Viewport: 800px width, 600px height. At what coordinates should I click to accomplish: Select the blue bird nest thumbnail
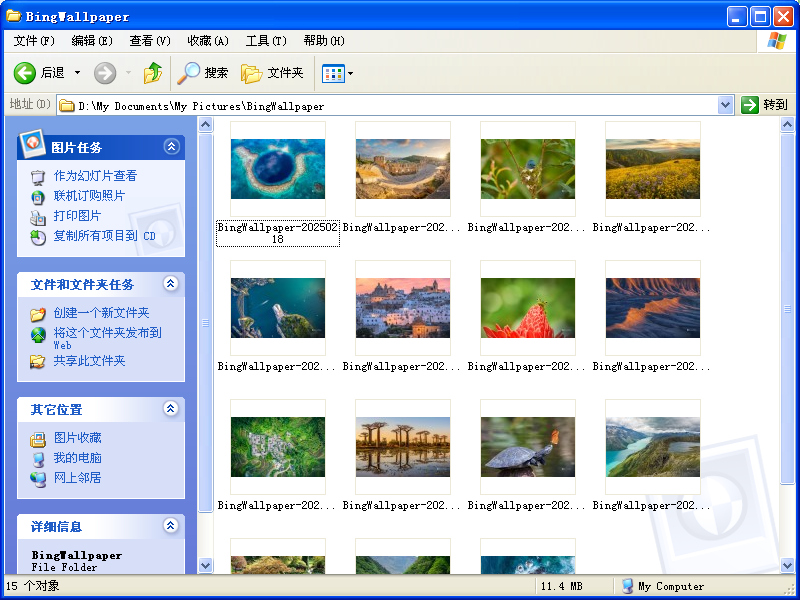tap(528, 169)
